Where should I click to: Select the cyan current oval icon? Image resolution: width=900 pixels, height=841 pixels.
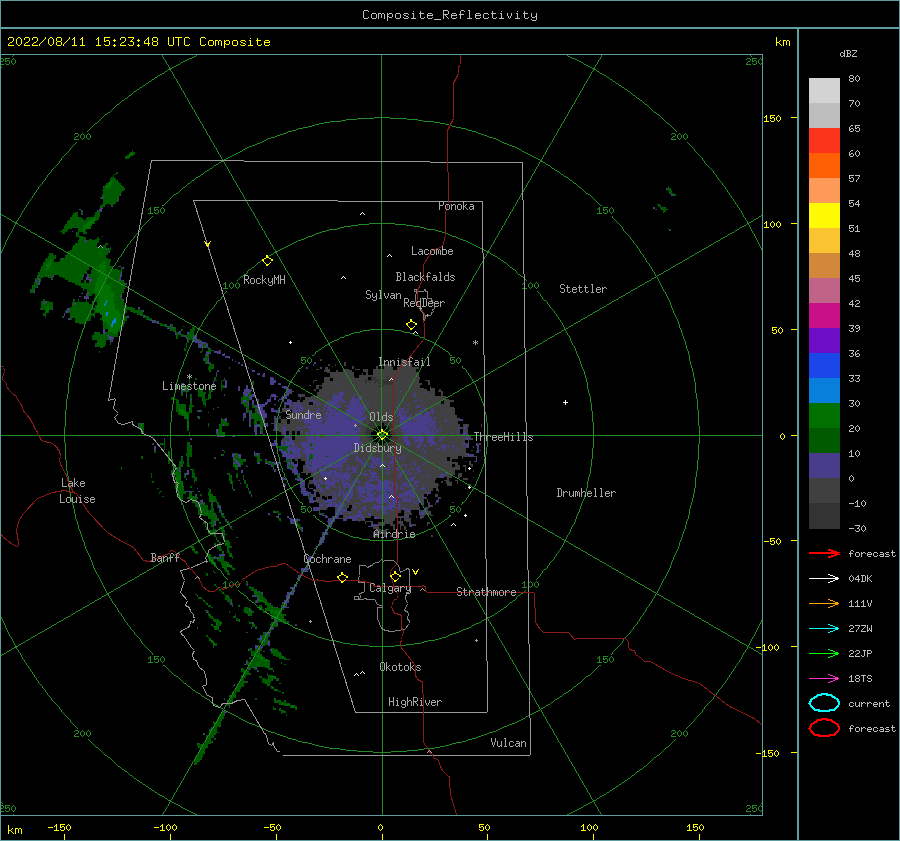[824, 703]
